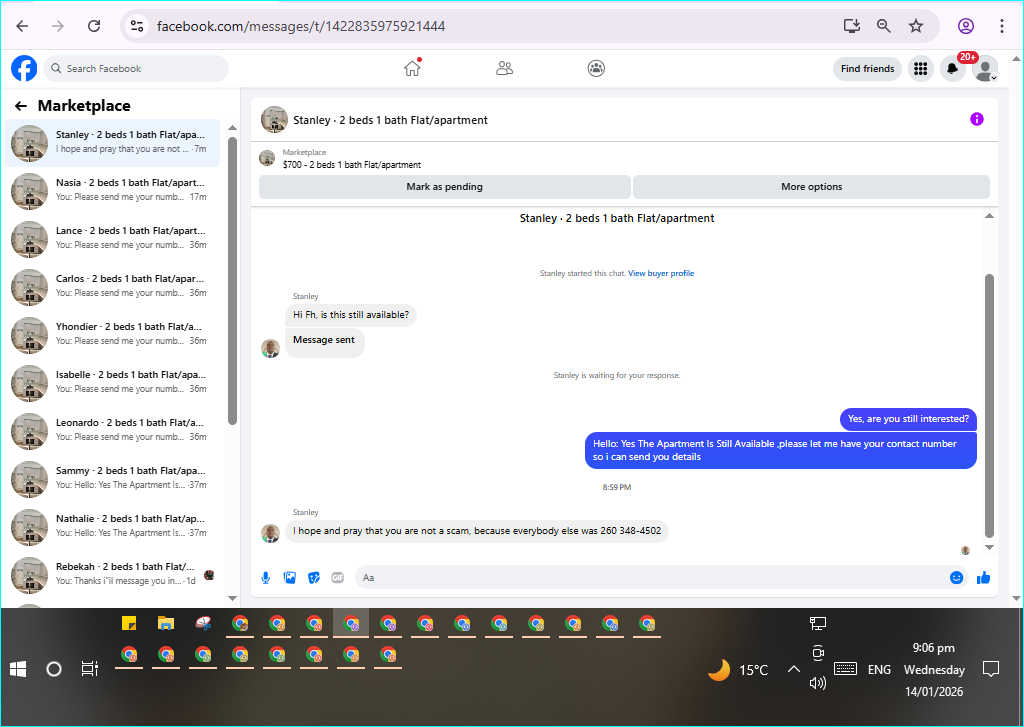
Task: Choose a GIF icon
Action: pyautogui.click(x=338, y=577)
